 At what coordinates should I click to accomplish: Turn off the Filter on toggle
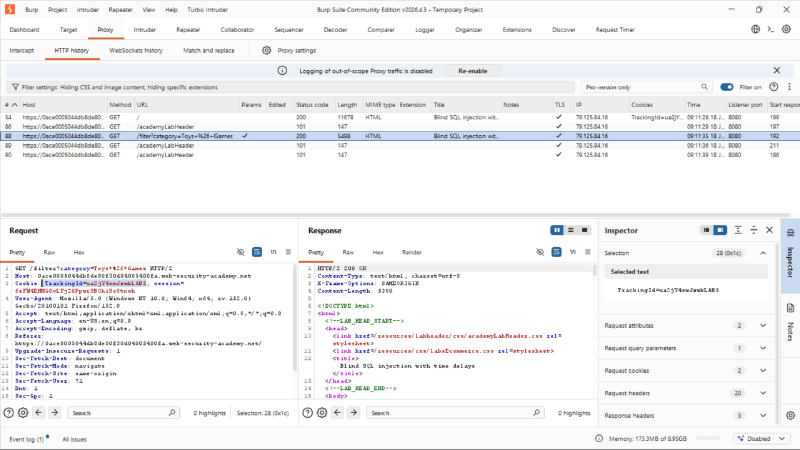pos(727,87)
